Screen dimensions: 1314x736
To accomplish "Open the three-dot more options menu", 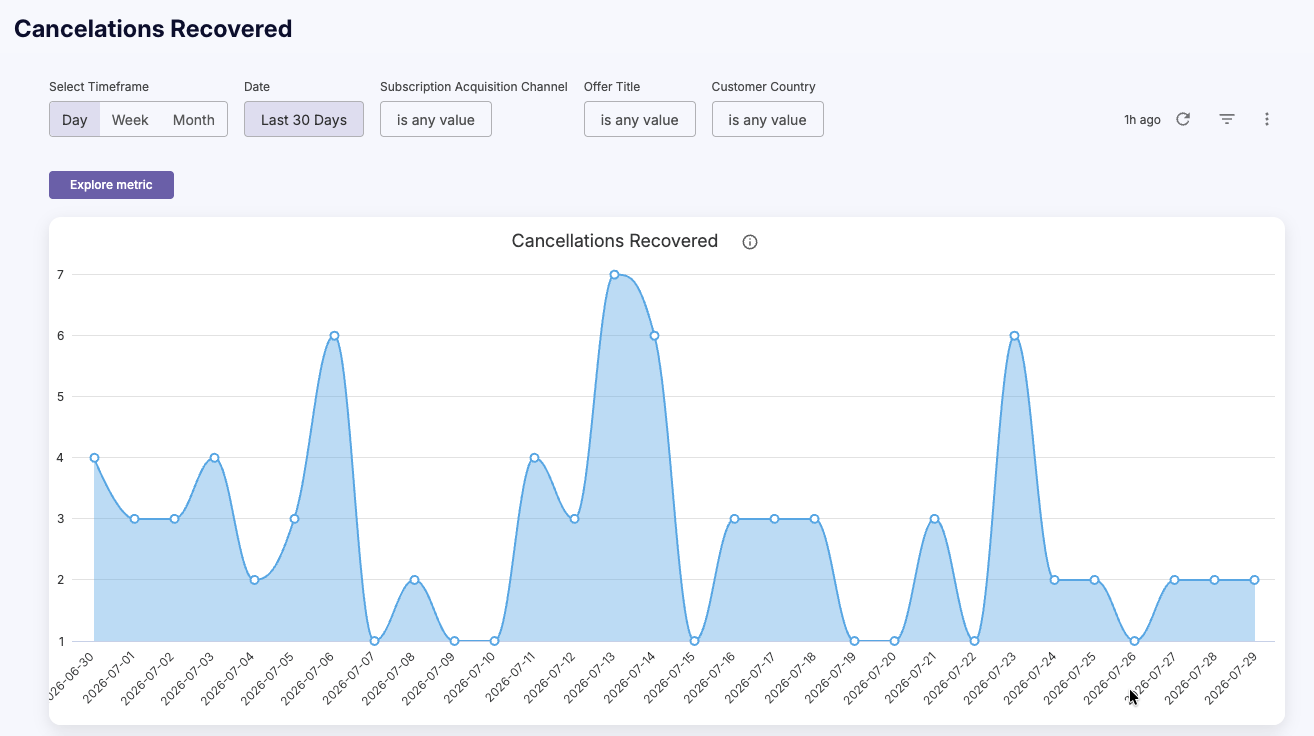I will point(1267,119).
